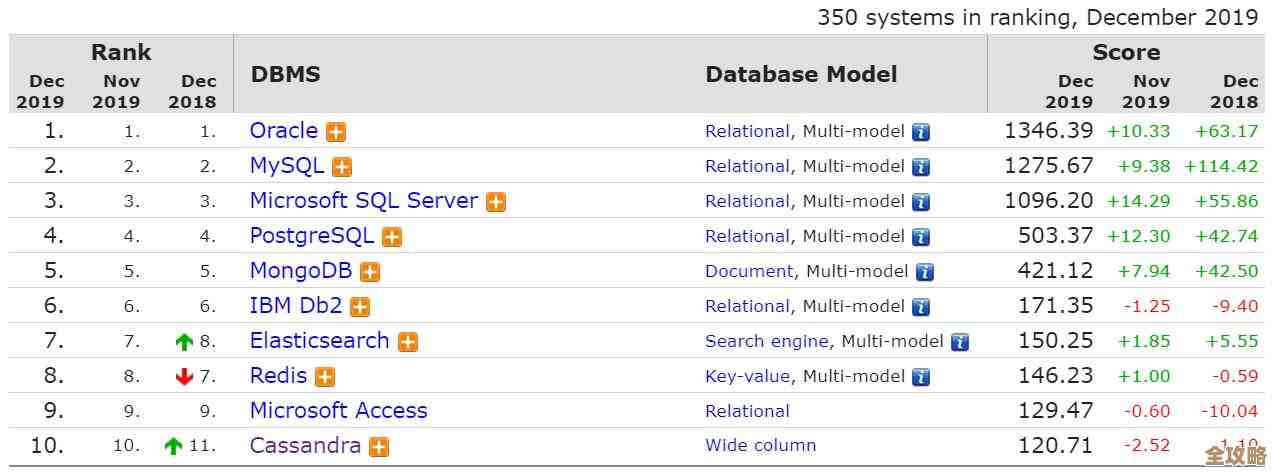This screenshot has width=1272, height=474.
Task: Open the Oracle DBMS link
Action: coord(283,131)
